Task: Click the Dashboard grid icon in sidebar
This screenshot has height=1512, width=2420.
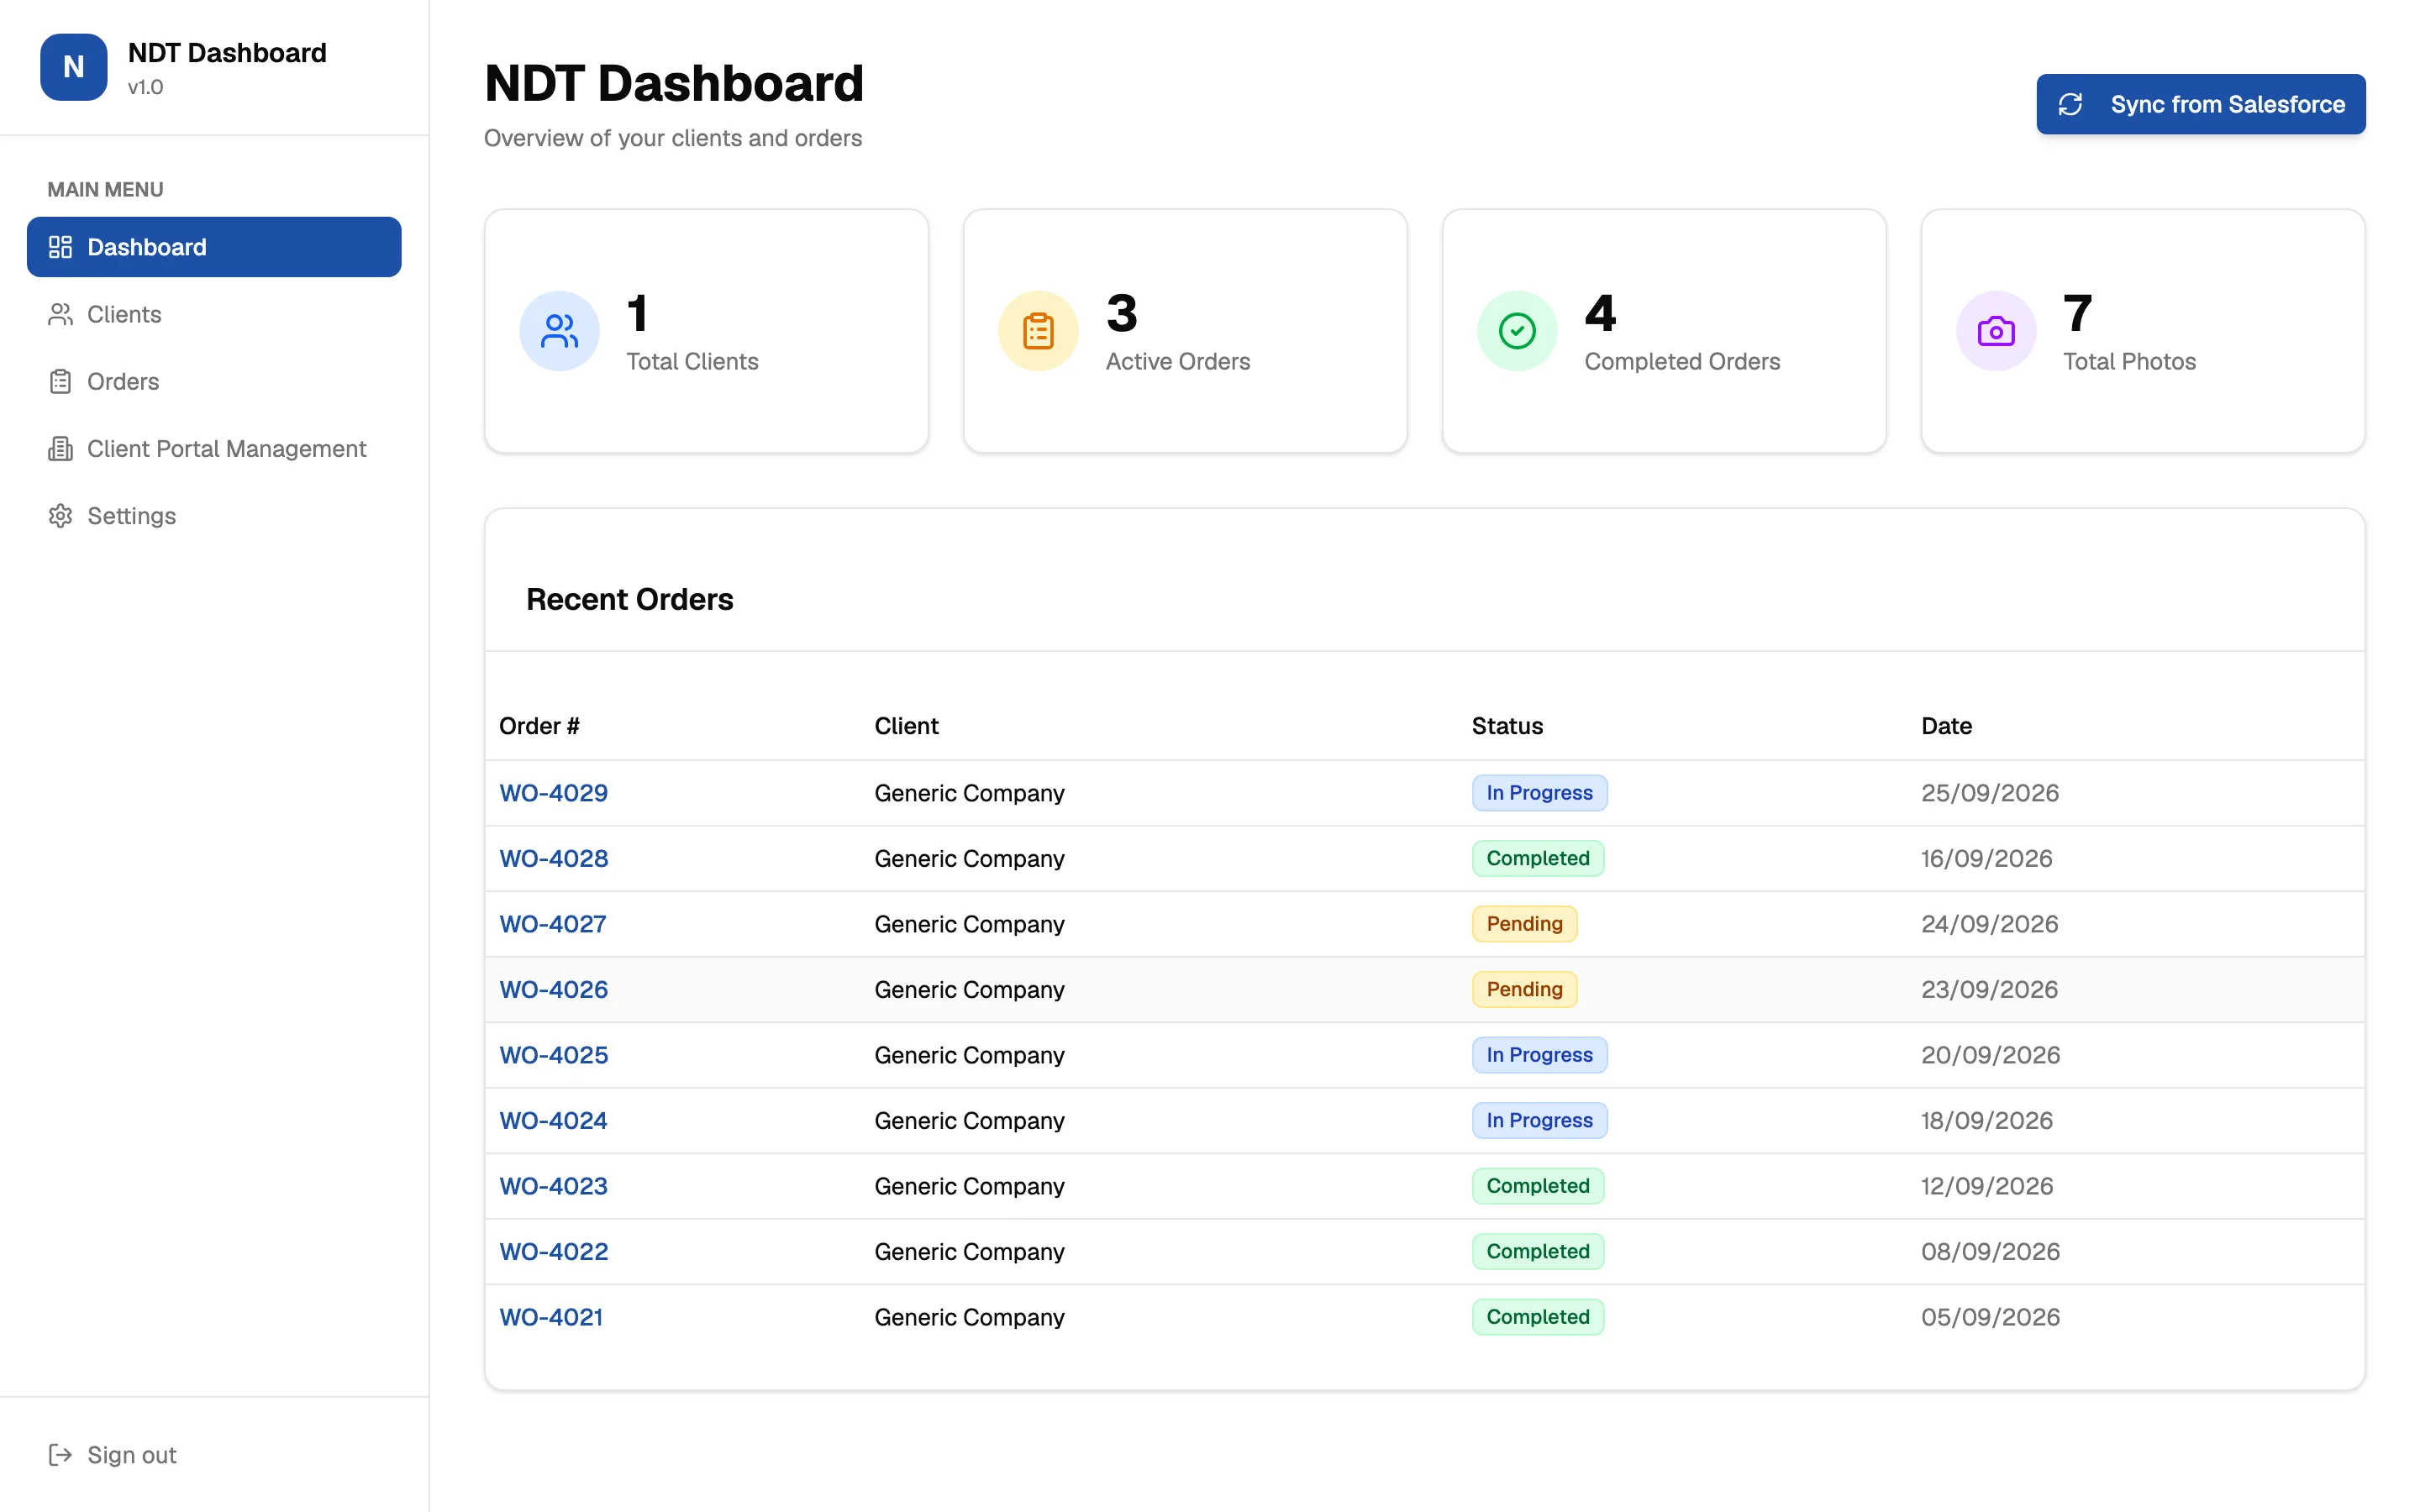Action: [x=60, y=247]
